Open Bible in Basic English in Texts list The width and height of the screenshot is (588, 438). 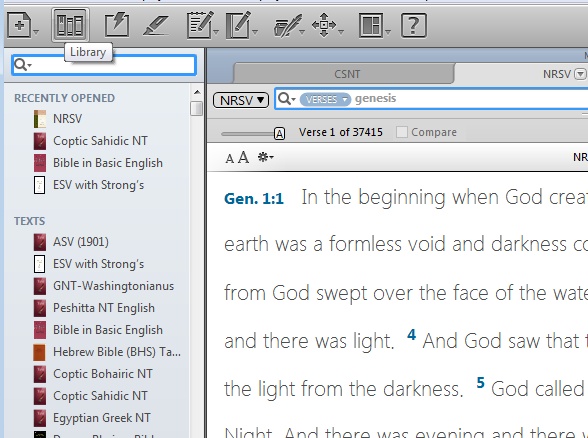(108, 330)
